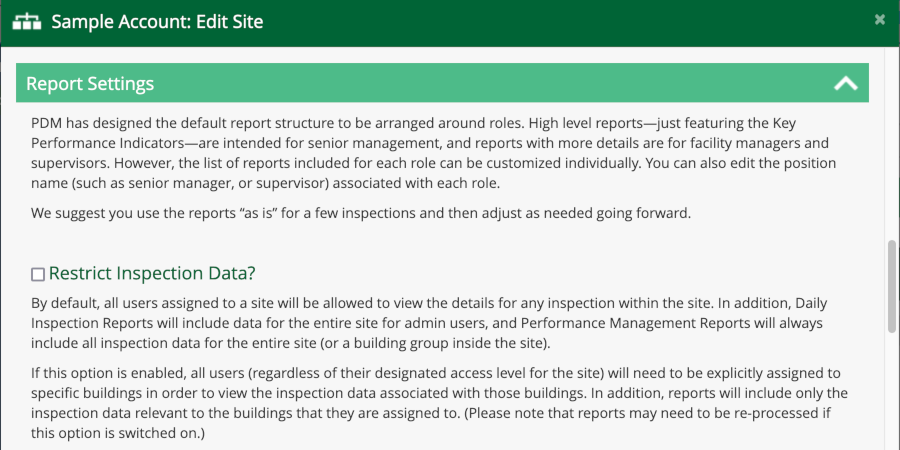Viewport: 900px width, 450px height.
Task: Click the "Sample Account: Edit Site" title
Action: tap(157, 21)
